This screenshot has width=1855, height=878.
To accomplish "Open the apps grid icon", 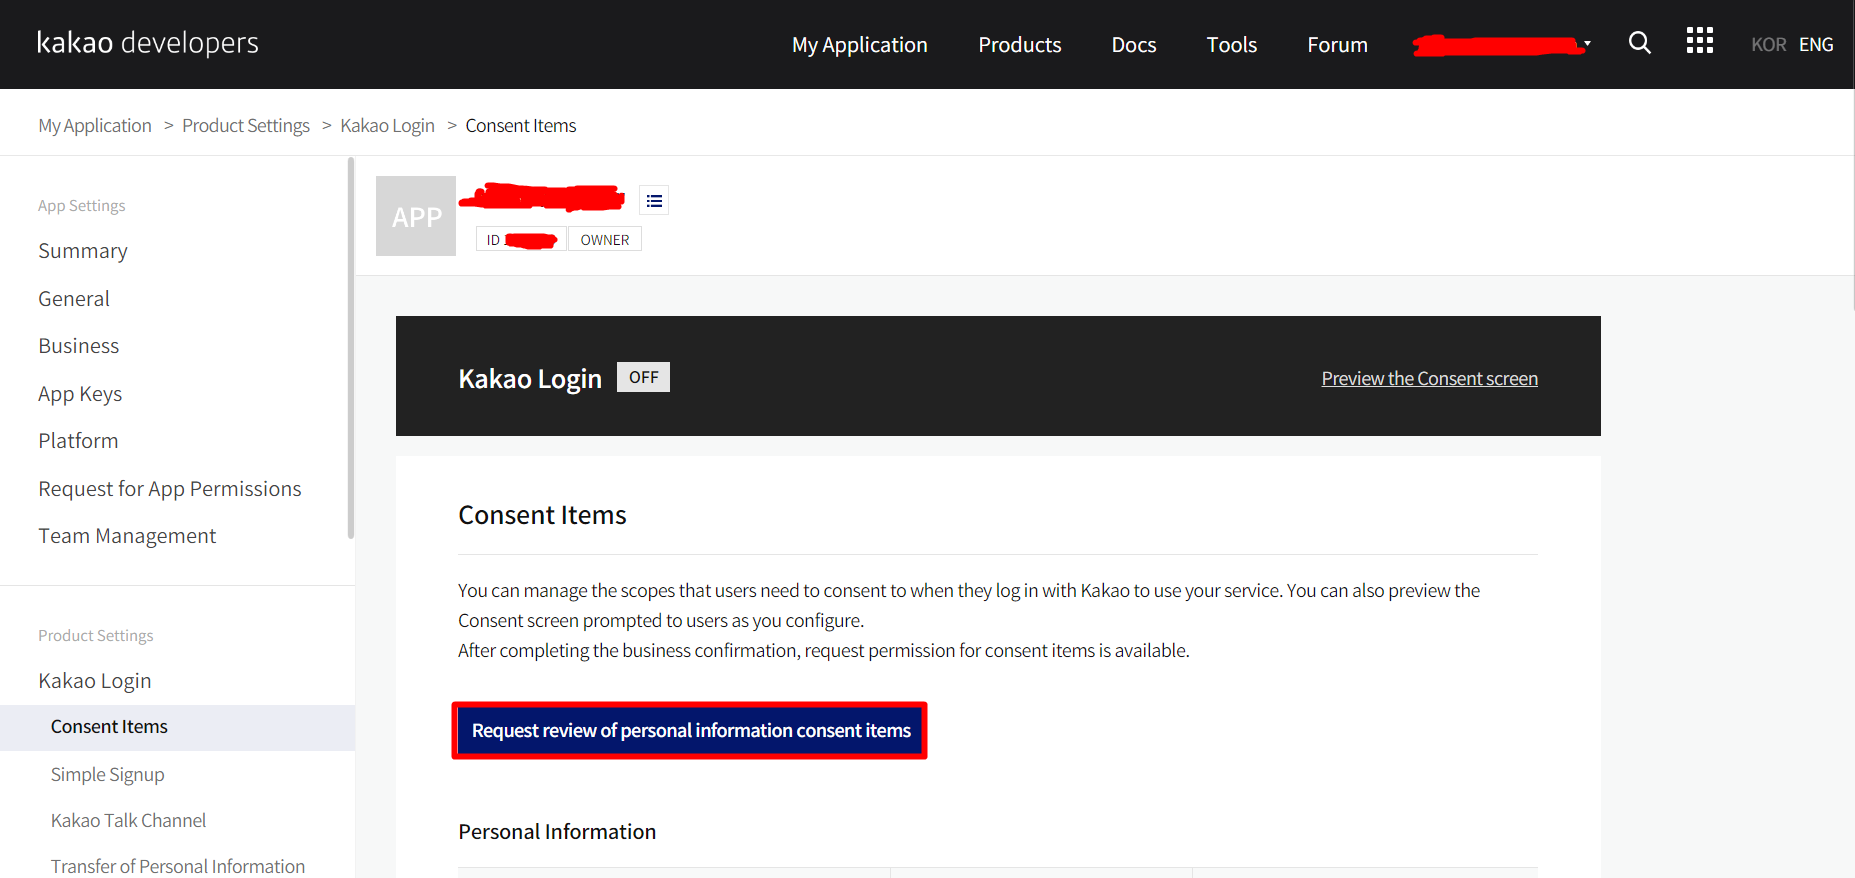I will [x=1699, y=41].
